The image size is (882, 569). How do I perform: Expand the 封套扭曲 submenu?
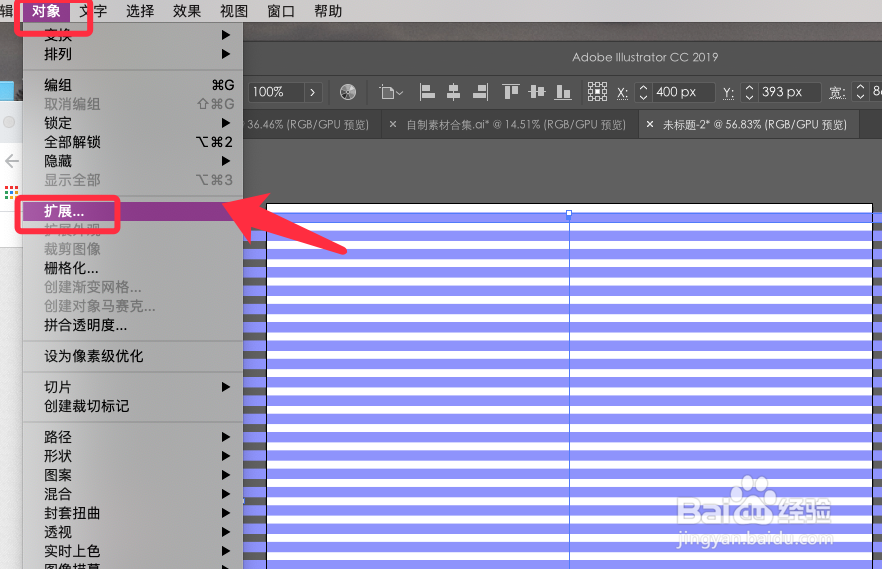(133, 513)
